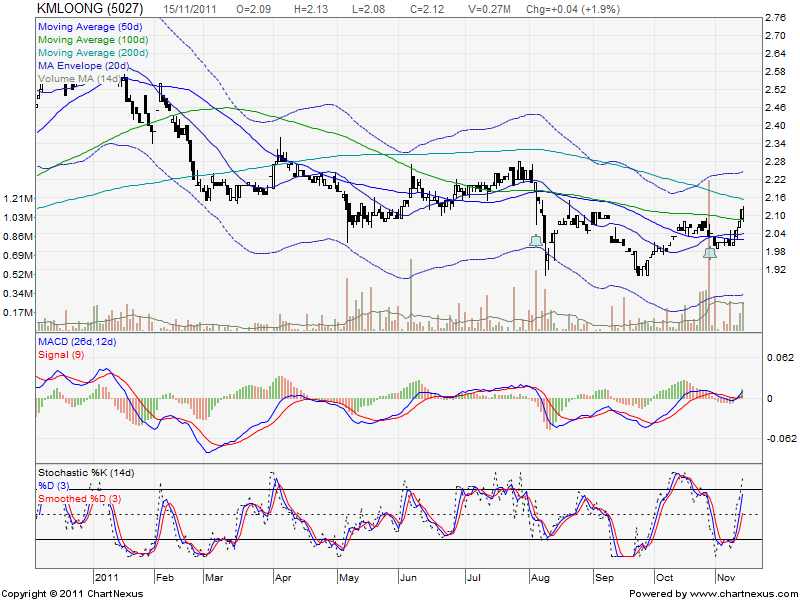
Task: Click the Volume MA (14d) legend entry
Action: click(x=80, y=78)
